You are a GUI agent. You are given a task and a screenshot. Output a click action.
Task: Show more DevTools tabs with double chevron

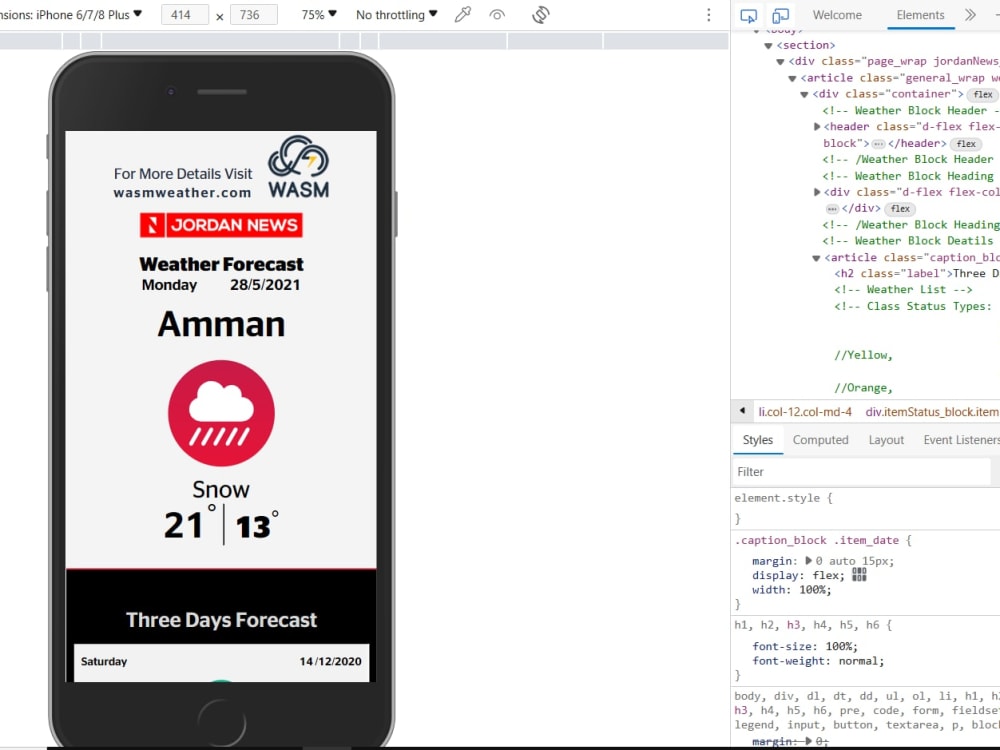click(970, 15)
